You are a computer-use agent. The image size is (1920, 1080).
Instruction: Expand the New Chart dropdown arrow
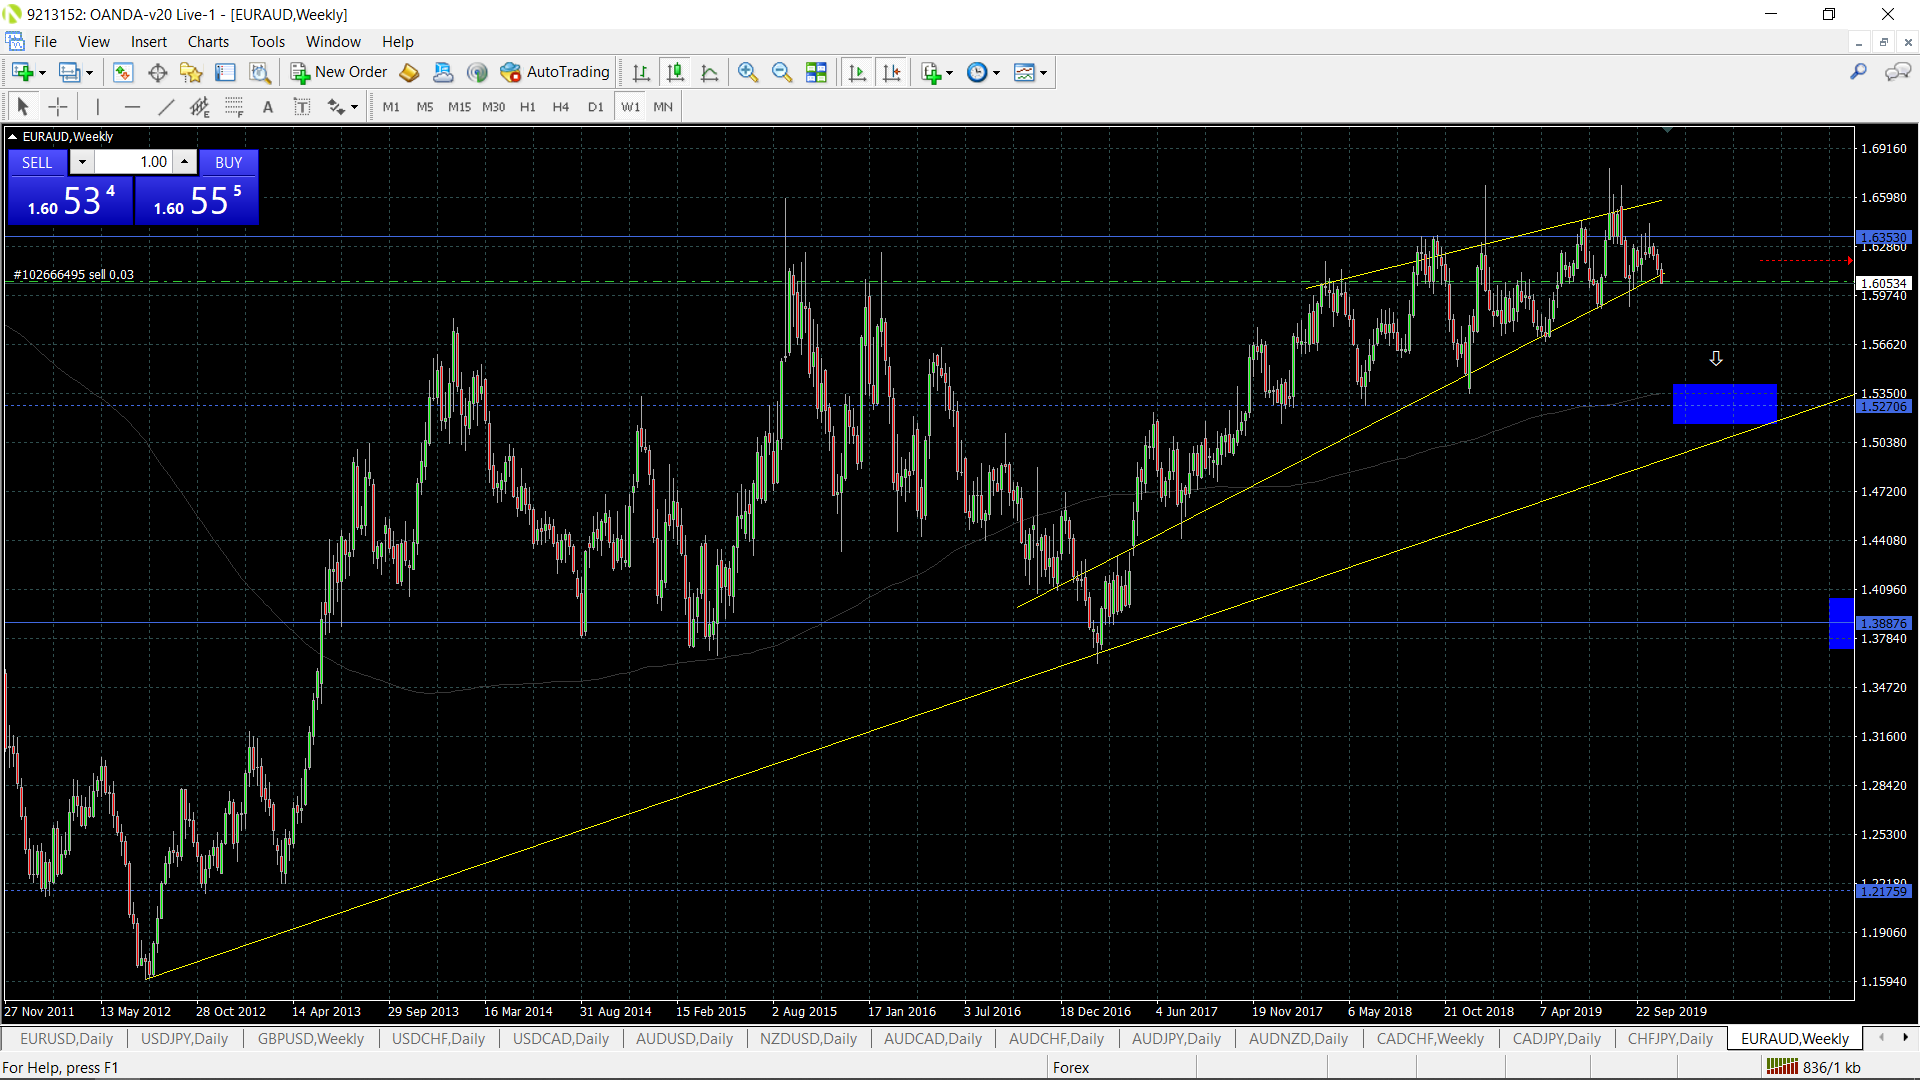42,72
